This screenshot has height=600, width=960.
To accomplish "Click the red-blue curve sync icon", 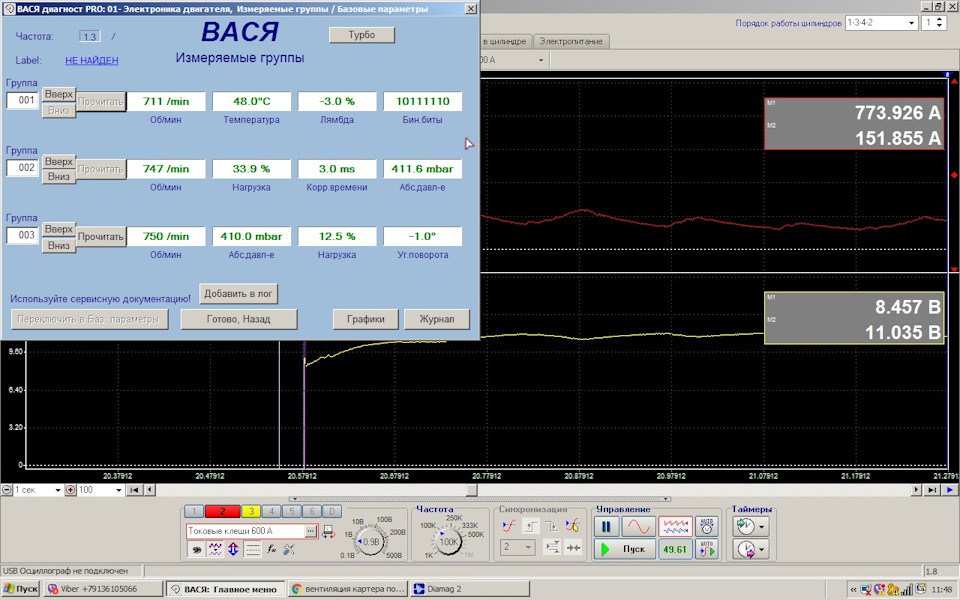I will pyautogui.click(x=509, y=526).
